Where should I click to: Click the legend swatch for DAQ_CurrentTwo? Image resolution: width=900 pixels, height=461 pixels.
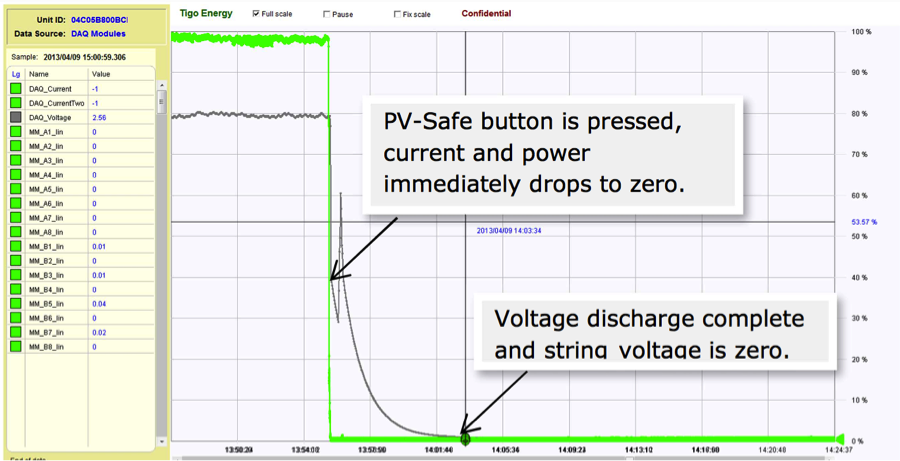pos(16,103)
